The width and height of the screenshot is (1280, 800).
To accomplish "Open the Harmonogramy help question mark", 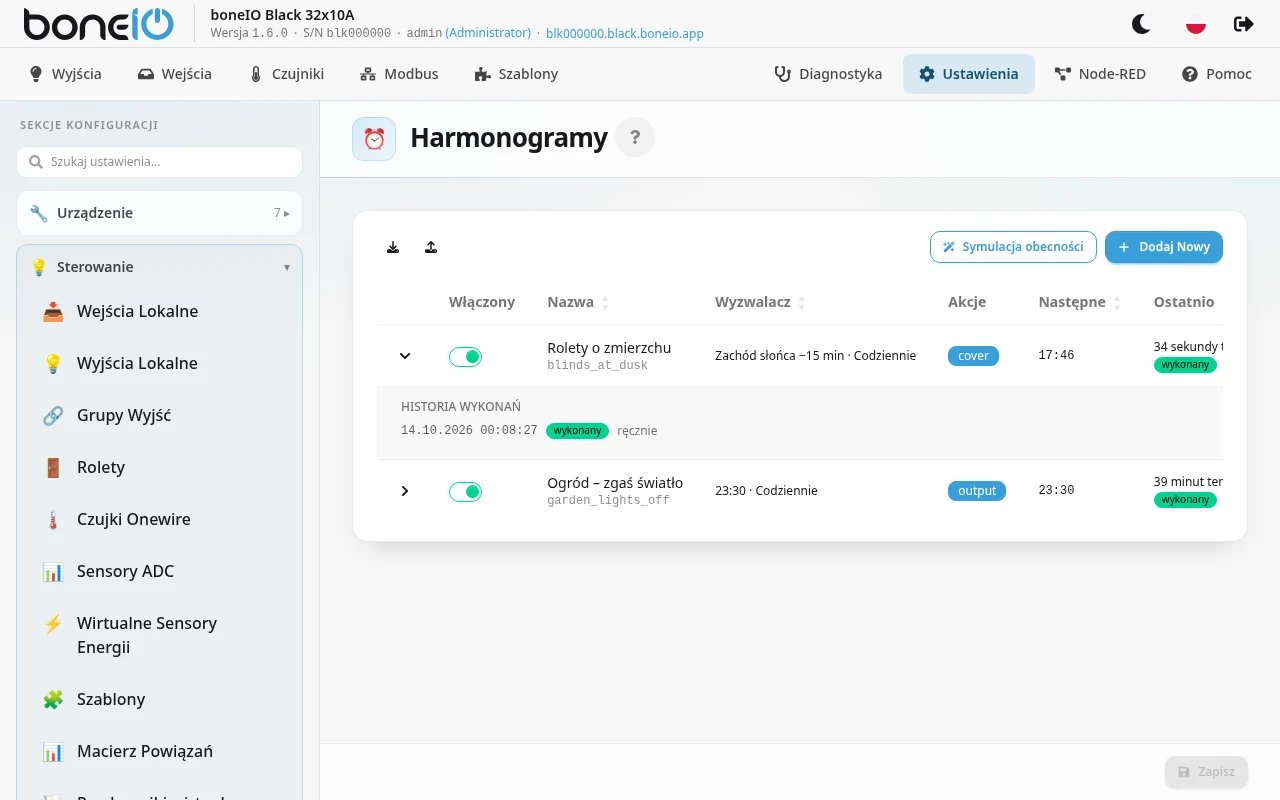I will click(635, 138).
